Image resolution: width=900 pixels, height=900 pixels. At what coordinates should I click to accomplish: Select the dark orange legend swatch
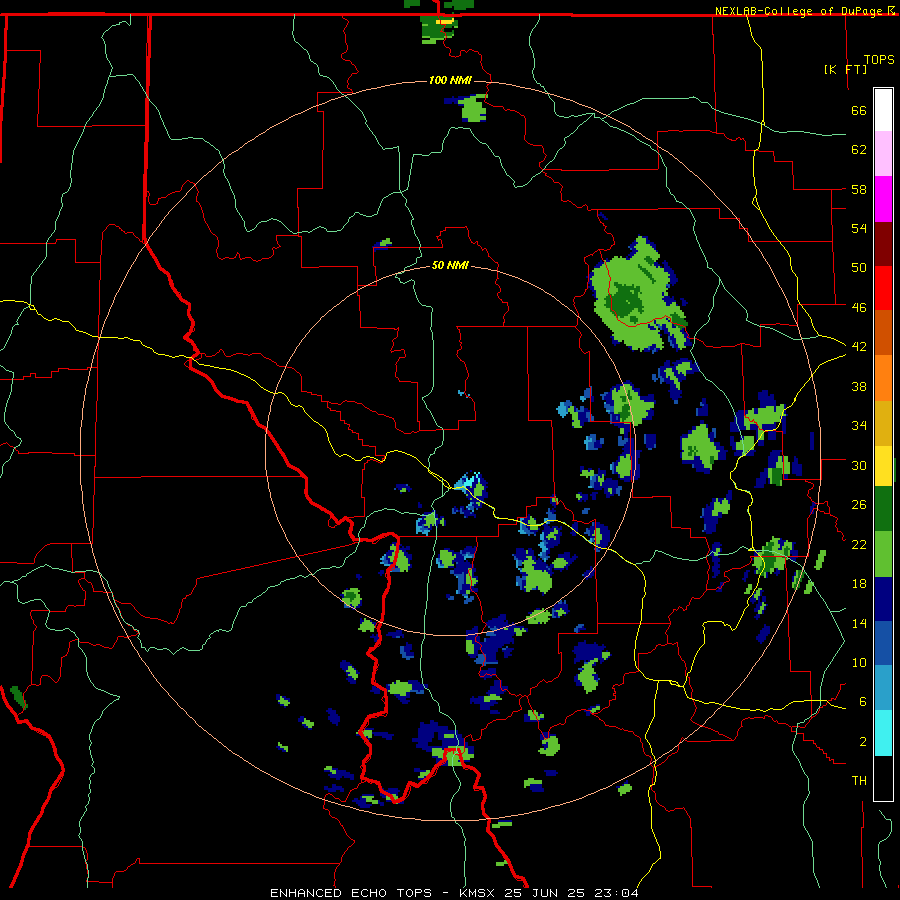[883, 332]
